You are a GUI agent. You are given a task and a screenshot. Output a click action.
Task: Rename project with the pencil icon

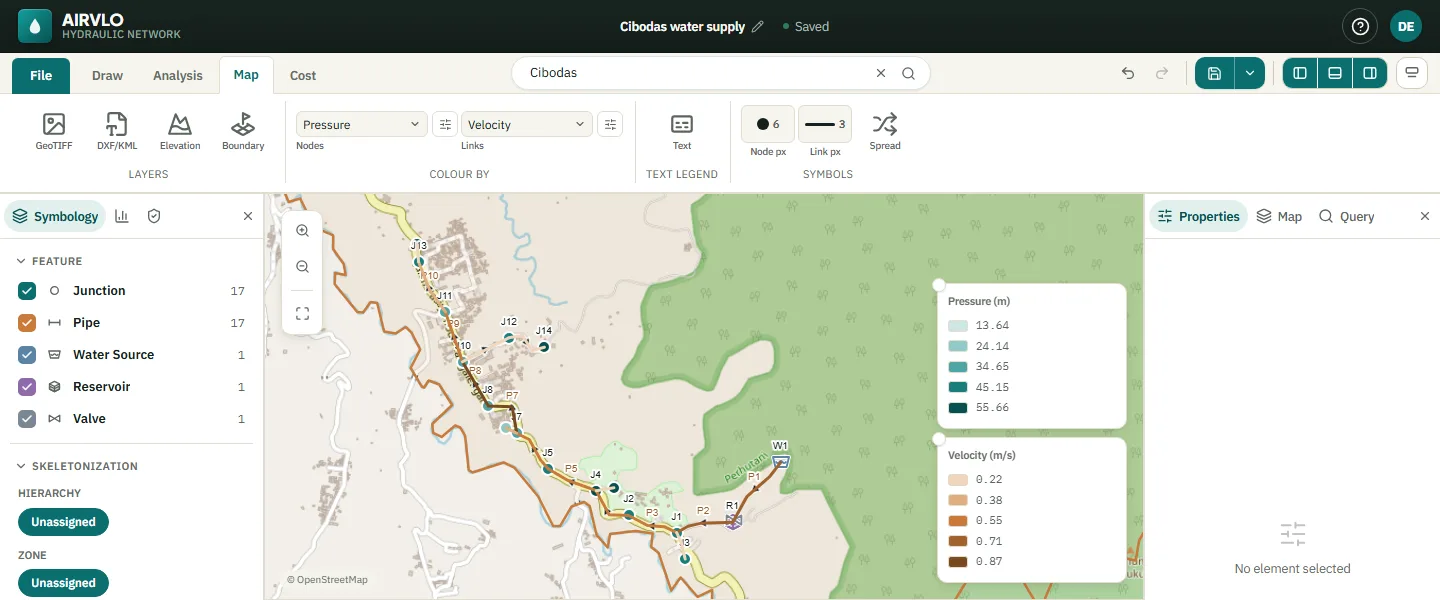click(758, 27)
